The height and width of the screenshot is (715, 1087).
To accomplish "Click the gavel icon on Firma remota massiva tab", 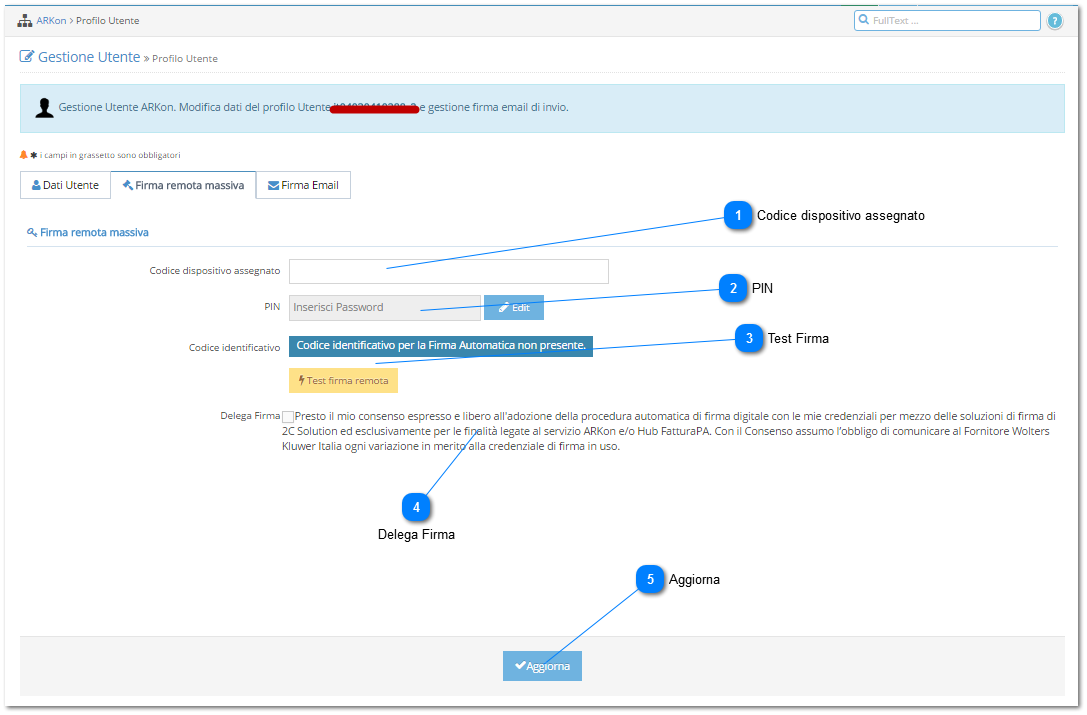I will pos(128,185).
